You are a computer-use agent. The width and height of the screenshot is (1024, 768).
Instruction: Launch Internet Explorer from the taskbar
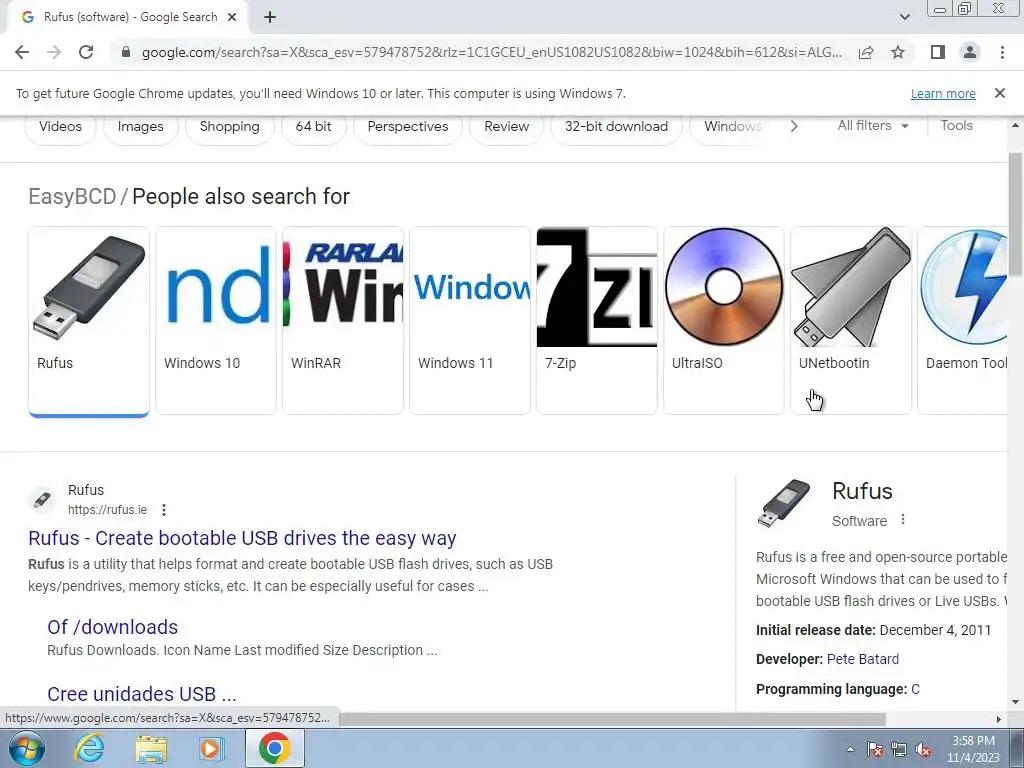[x=89, y=748]
